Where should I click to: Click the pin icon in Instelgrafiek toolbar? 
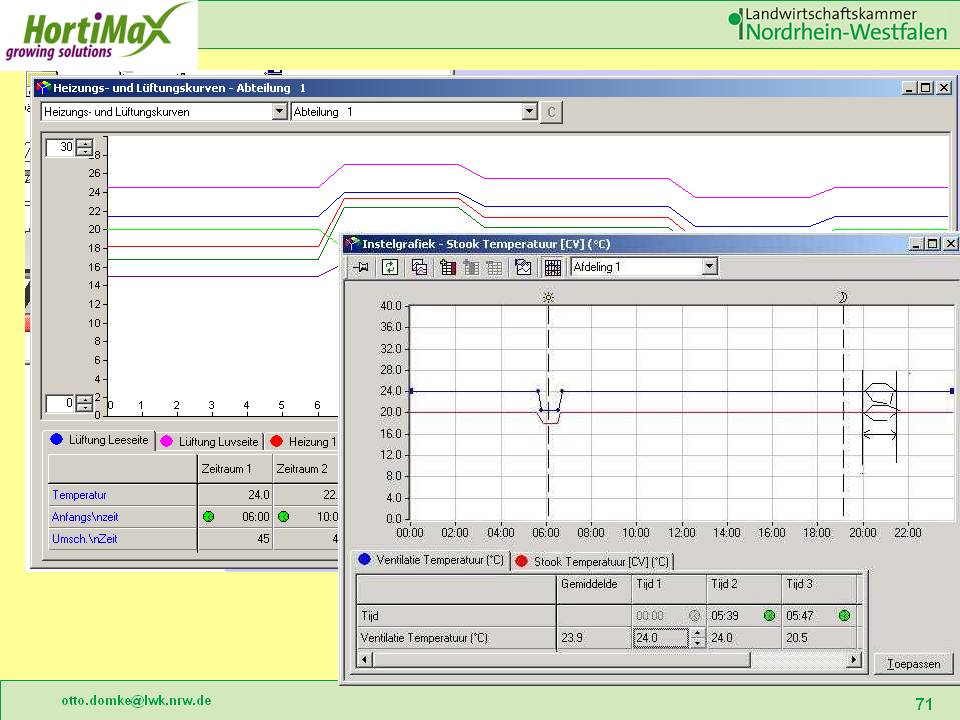[x=361, y=267]
